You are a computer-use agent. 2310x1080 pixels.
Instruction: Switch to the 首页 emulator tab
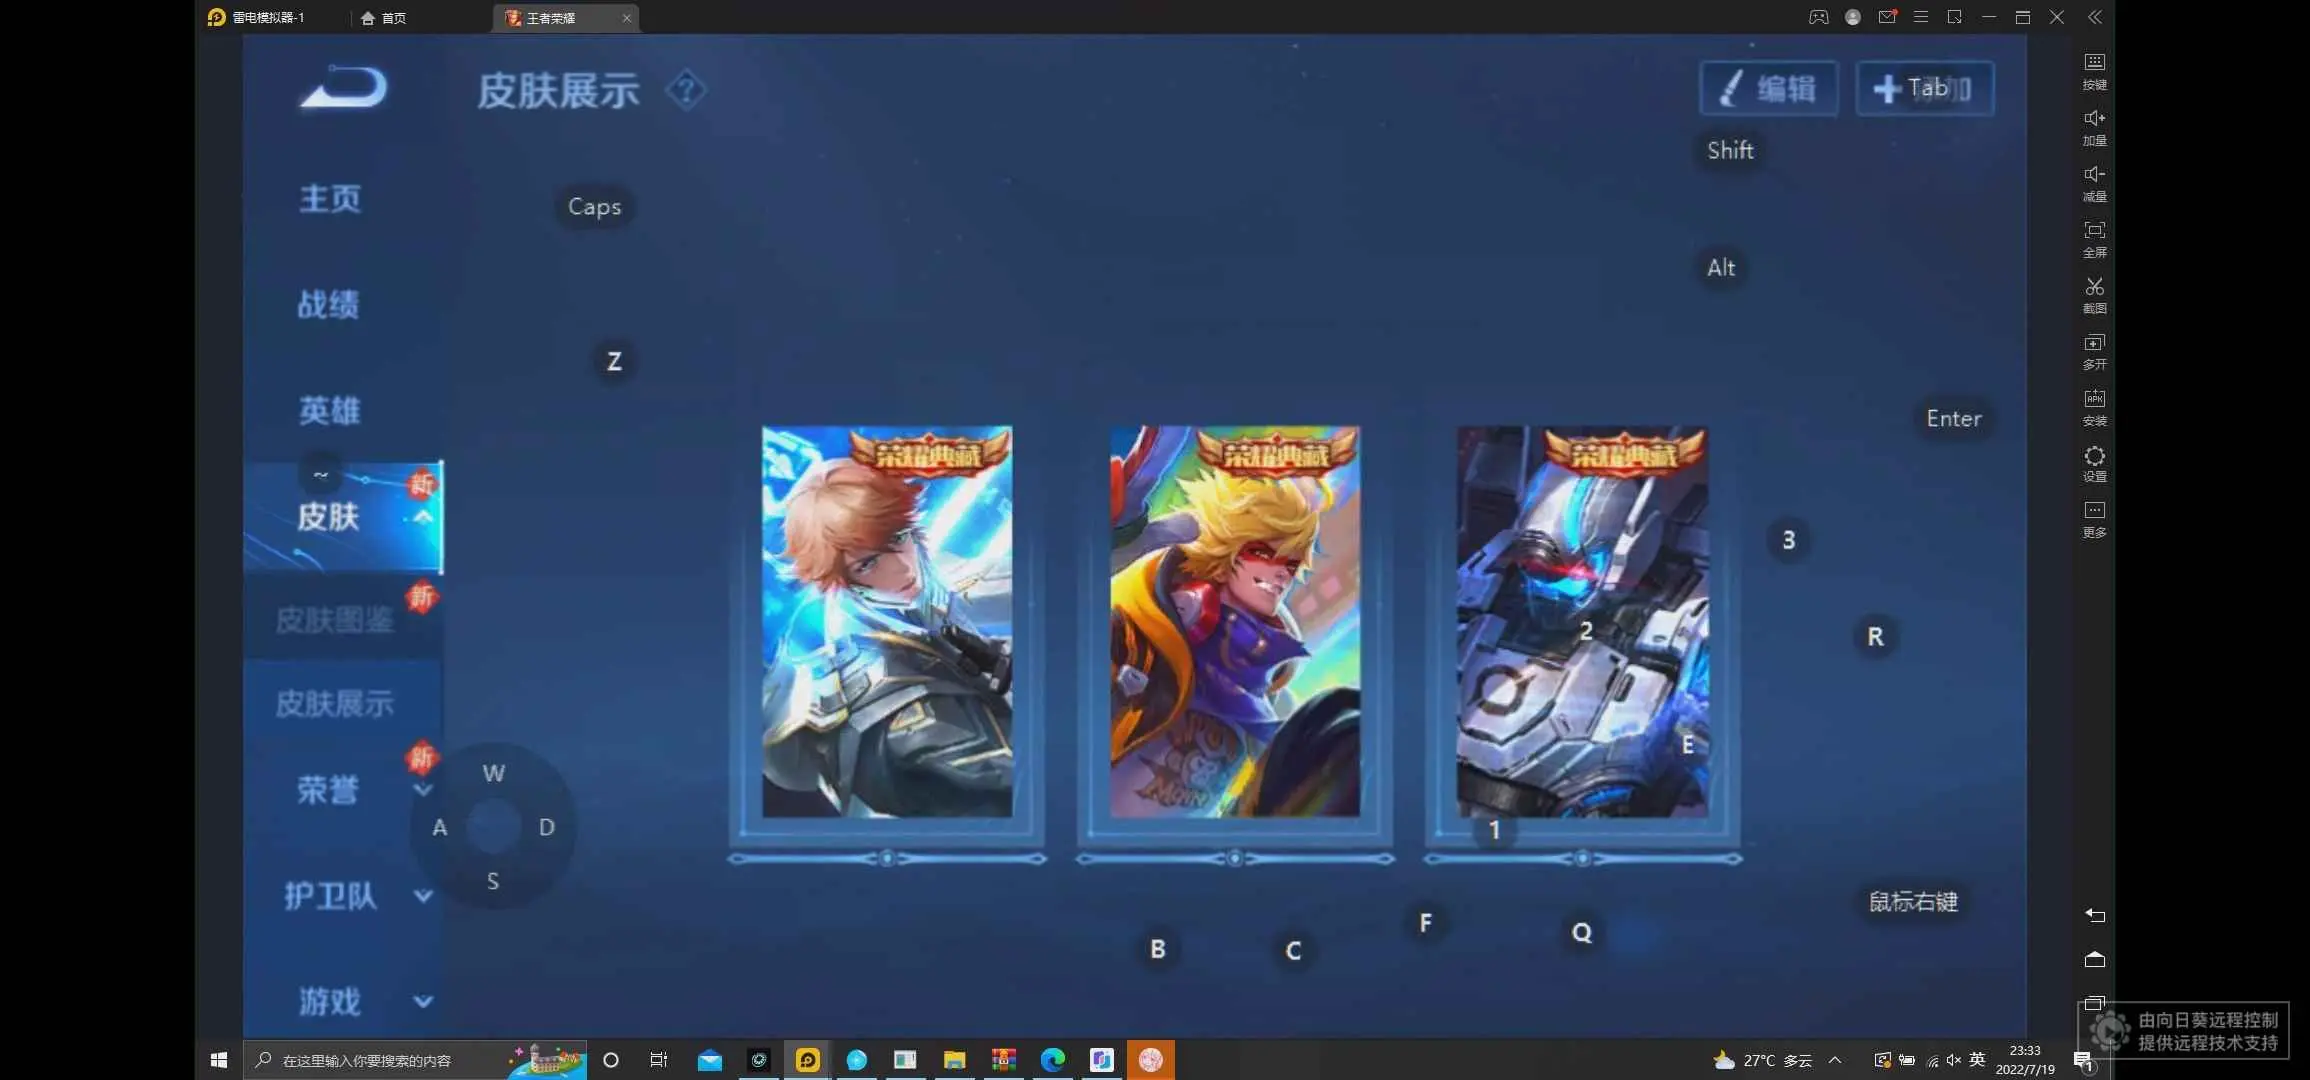coord(384,18)
